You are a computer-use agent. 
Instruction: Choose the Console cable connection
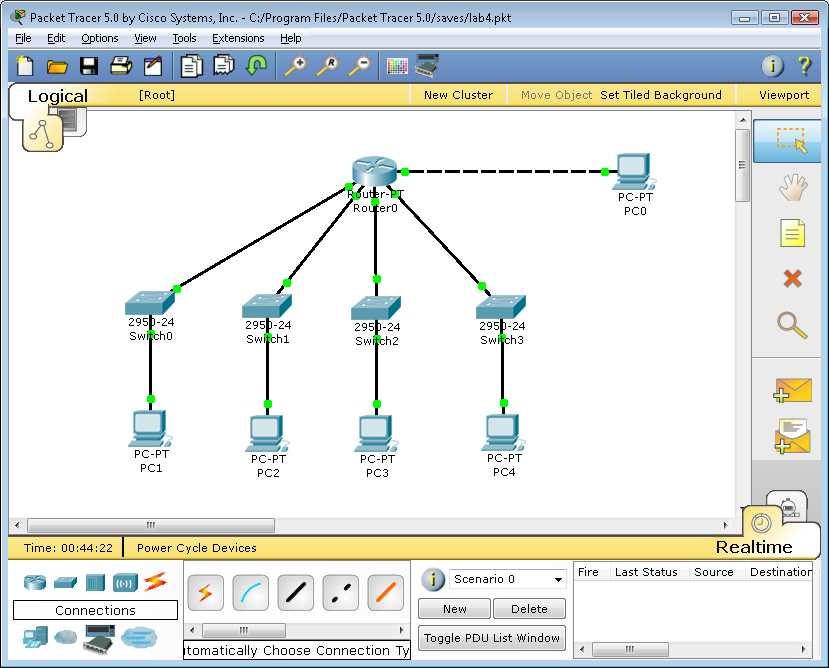251,592
